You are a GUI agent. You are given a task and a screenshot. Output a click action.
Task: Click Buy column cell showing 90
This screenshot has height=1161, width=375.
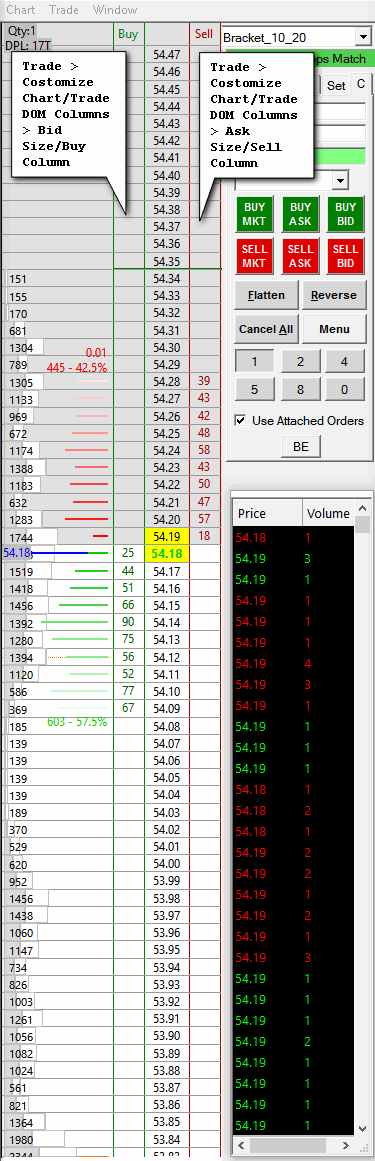128,622
